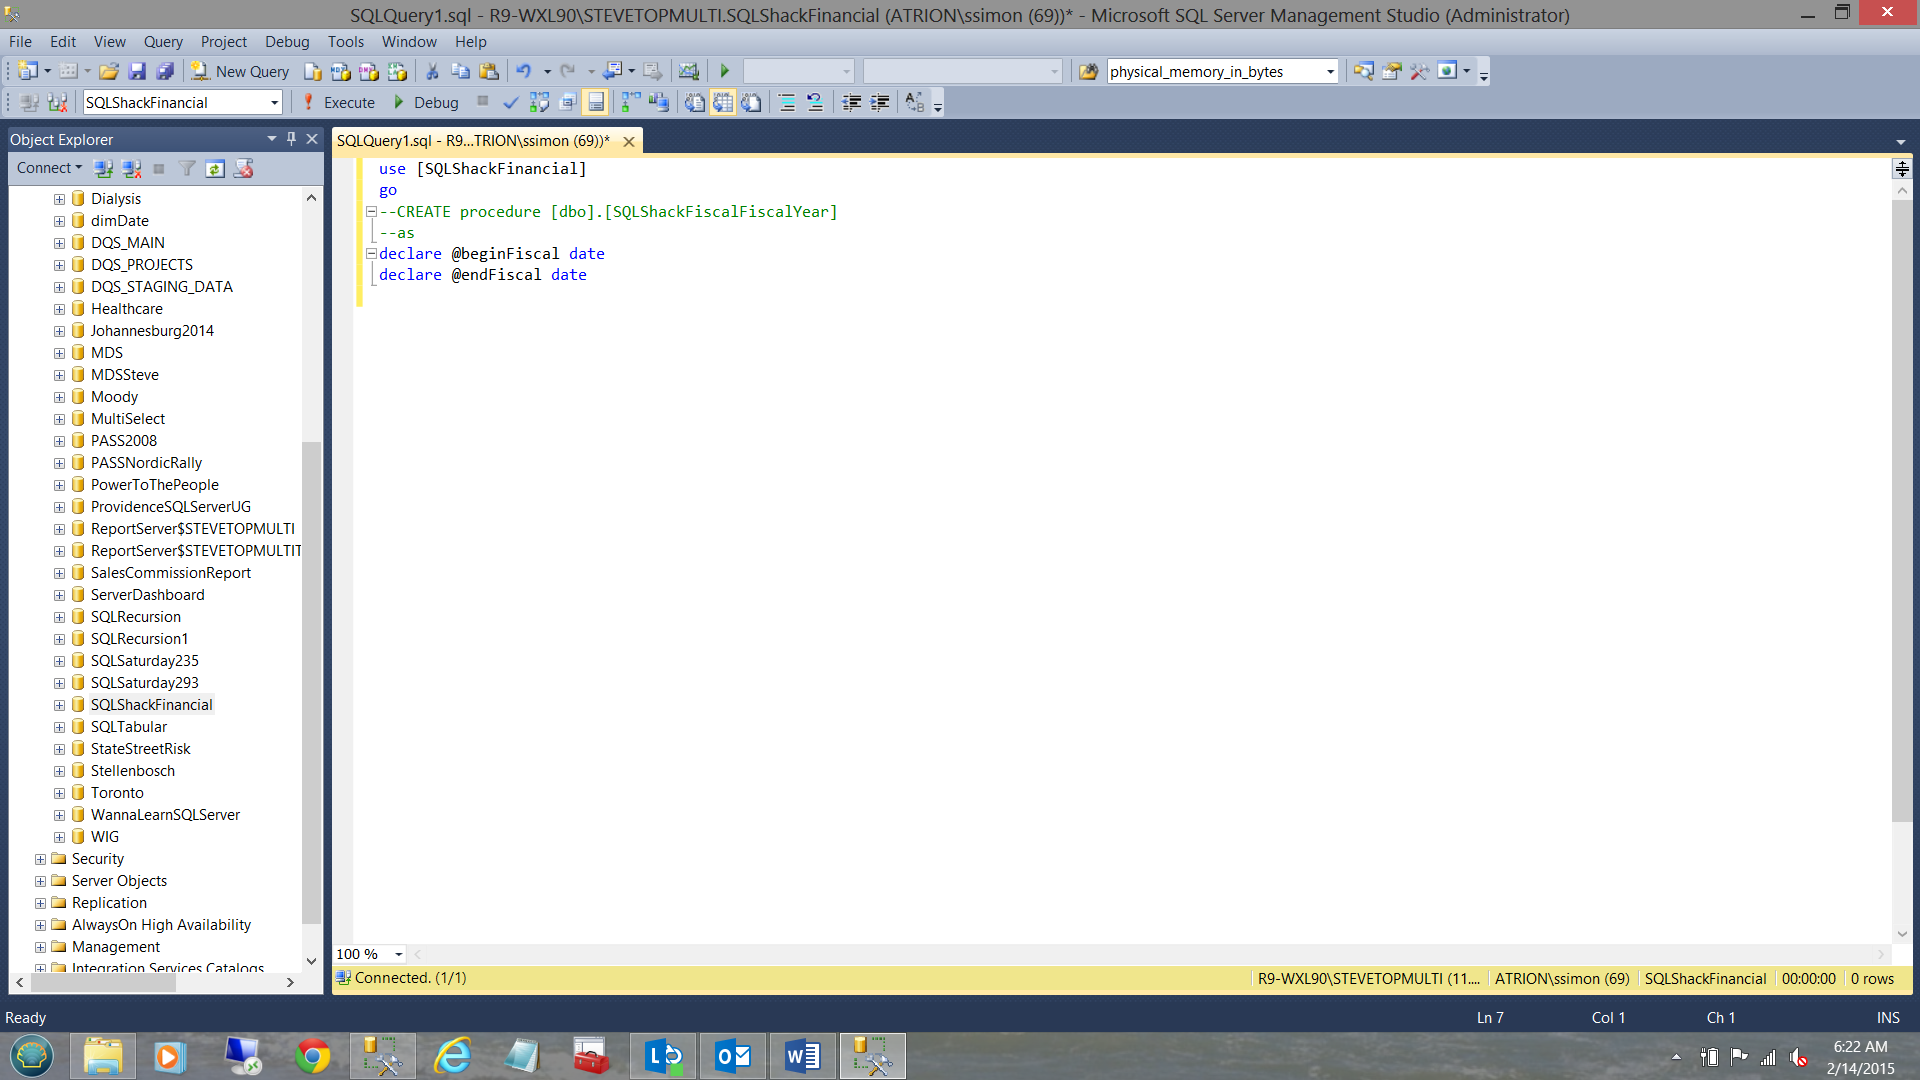Open the Tools menu

click(x=345, y=41)
